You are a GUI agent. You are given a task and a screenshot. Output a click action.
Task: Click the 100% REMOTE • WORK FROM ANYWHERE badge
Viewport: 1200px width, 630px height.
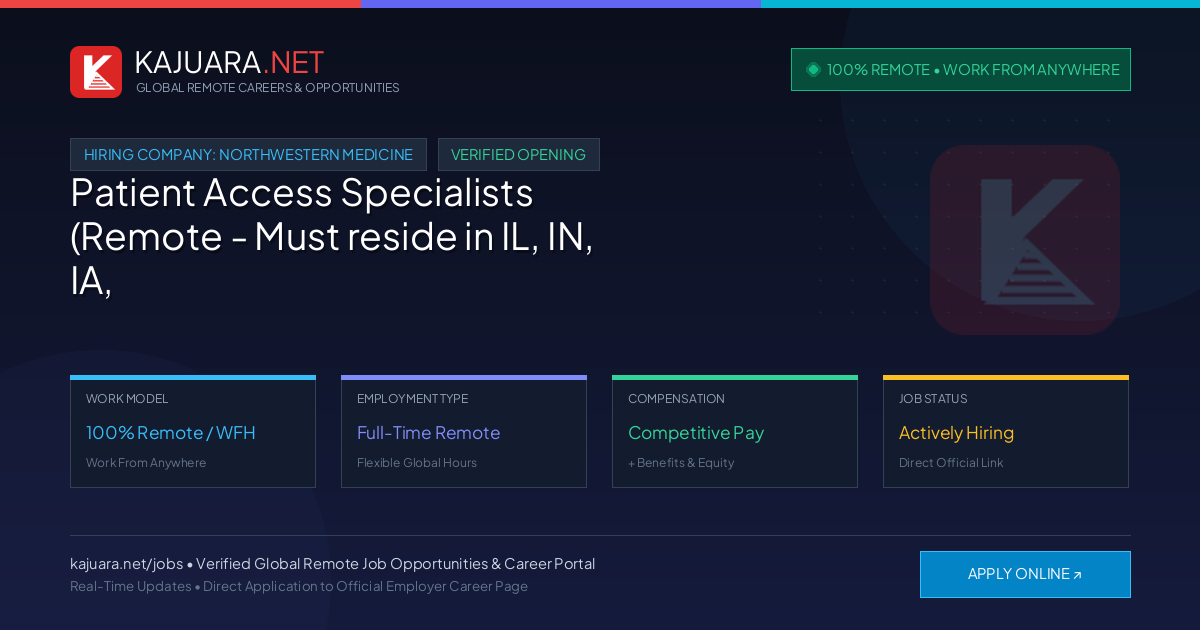(961, 70)
